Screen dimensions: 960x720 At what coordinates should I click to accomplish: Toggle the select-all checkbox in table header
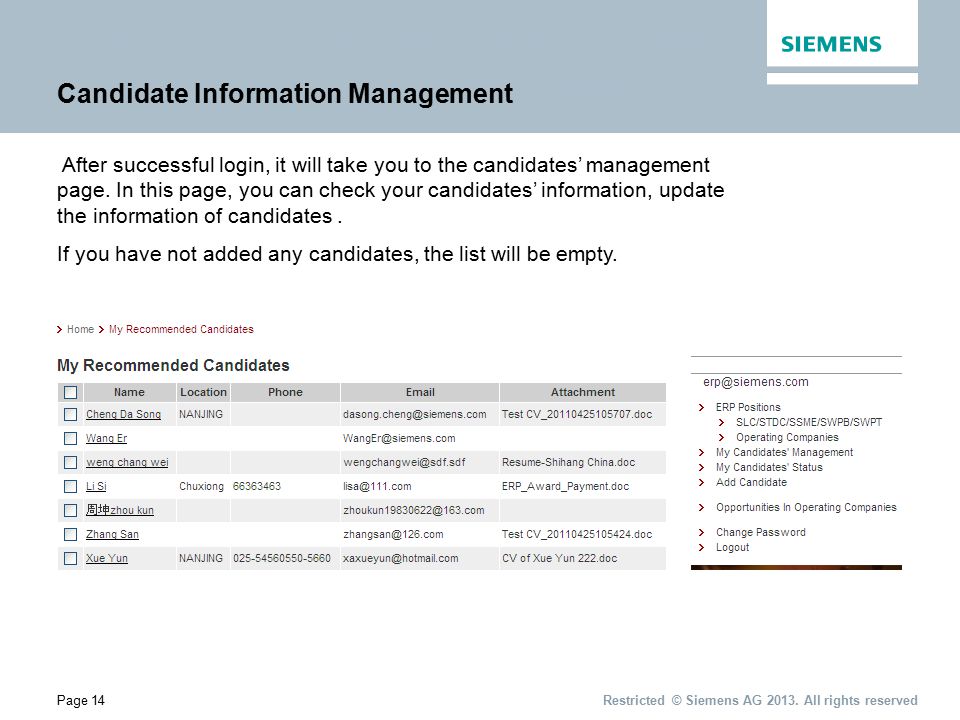pos(70,392)
